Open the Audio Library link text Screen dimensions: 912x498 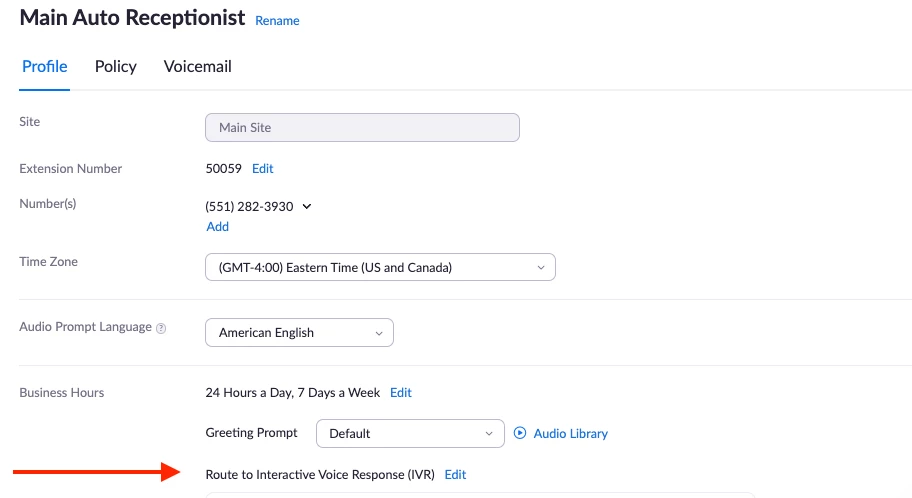pos(570,434)
